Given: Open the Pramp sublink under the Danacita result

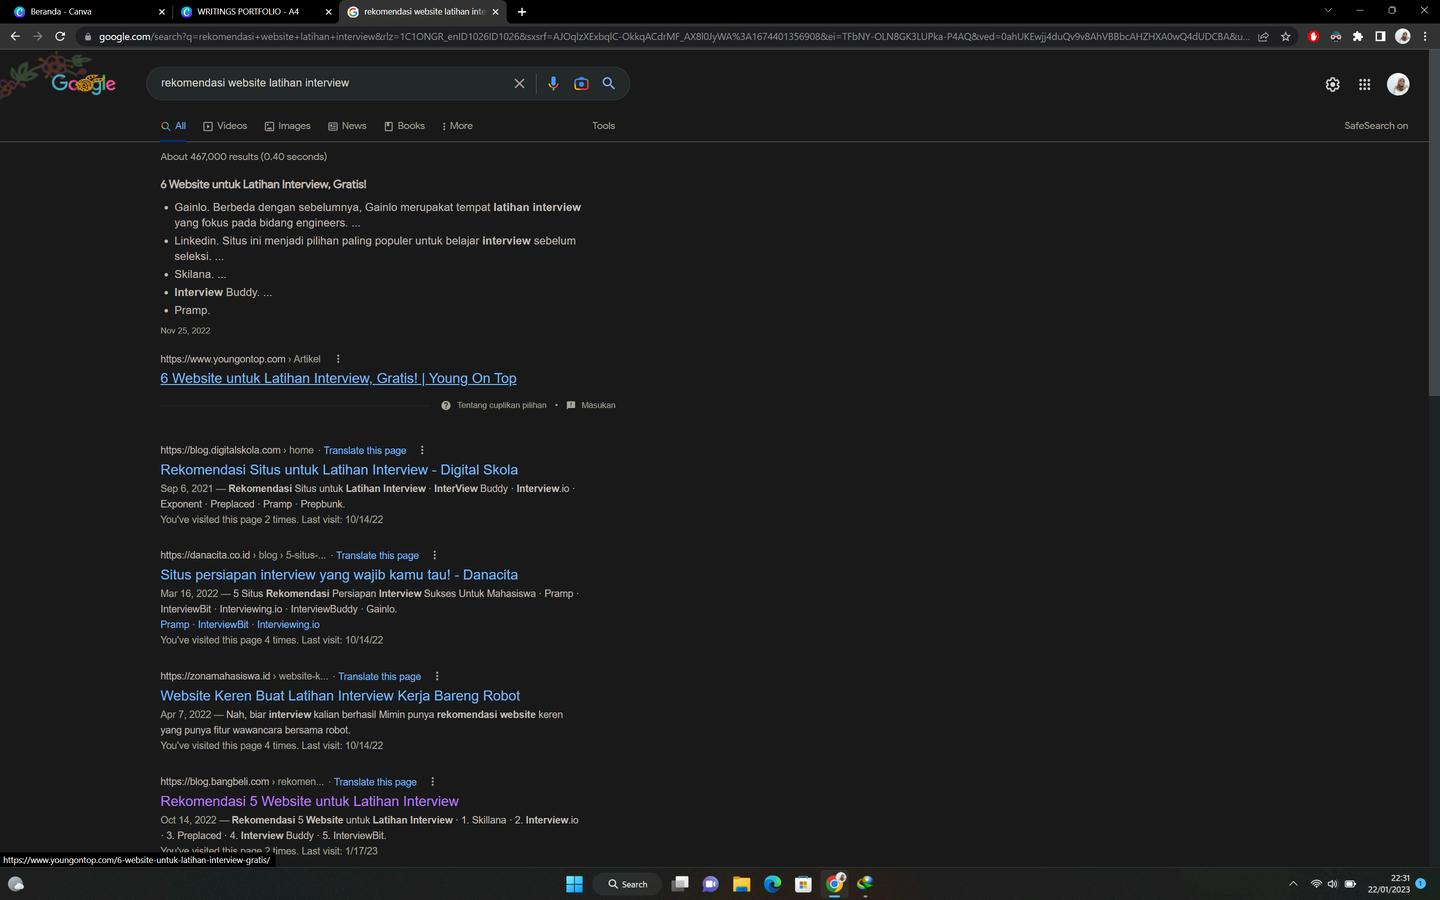Looking at the screenshot, I should 174,625.
